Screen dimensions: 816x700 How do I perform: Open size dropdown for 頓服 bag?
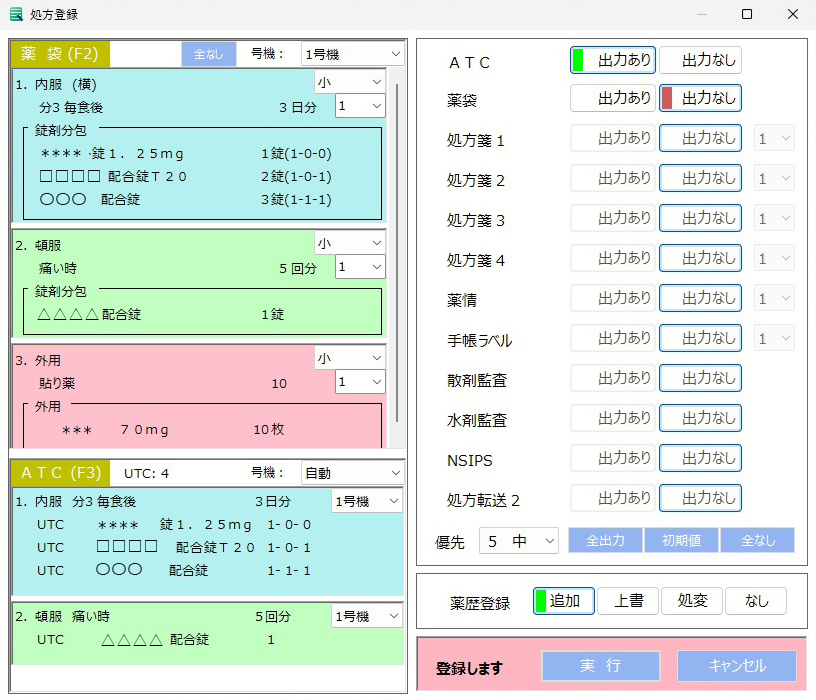tap(349, 243)
